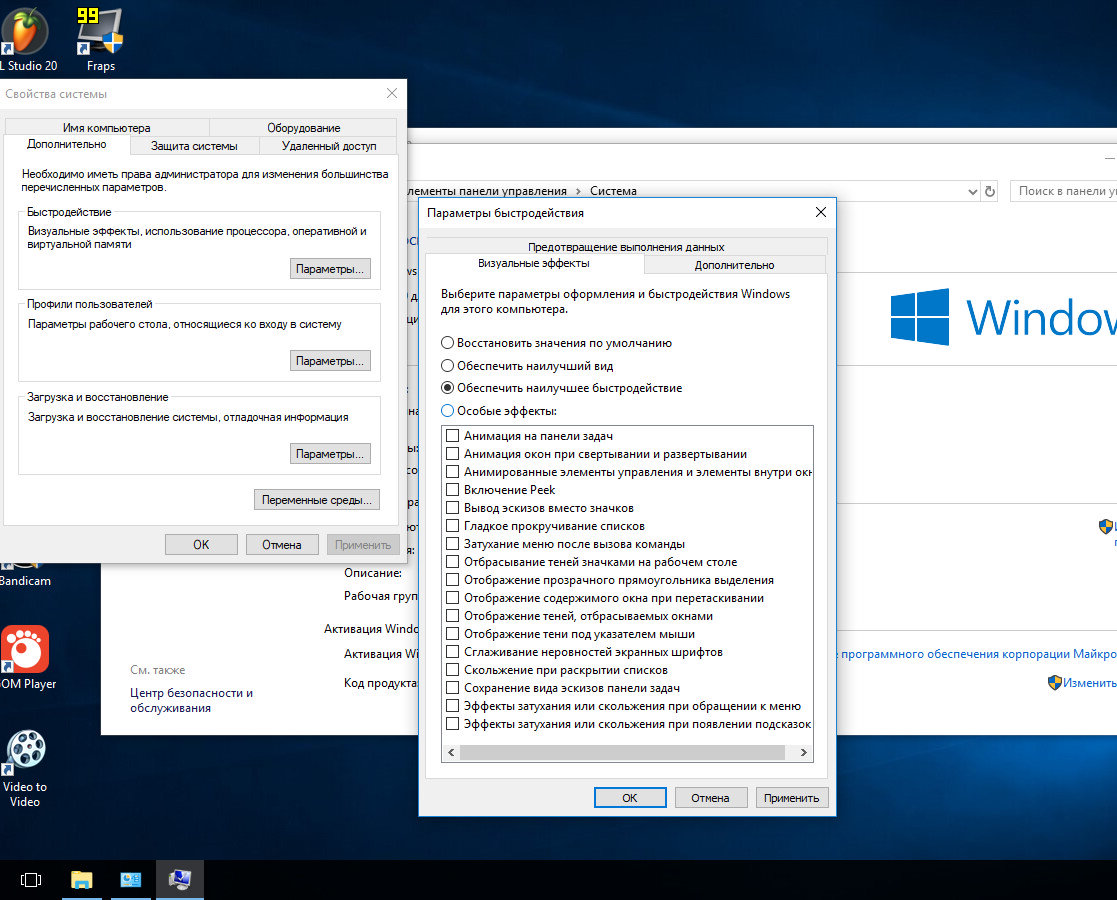Toggle Эффекты затухания при обращении к меню

click(x=452, y=706)
